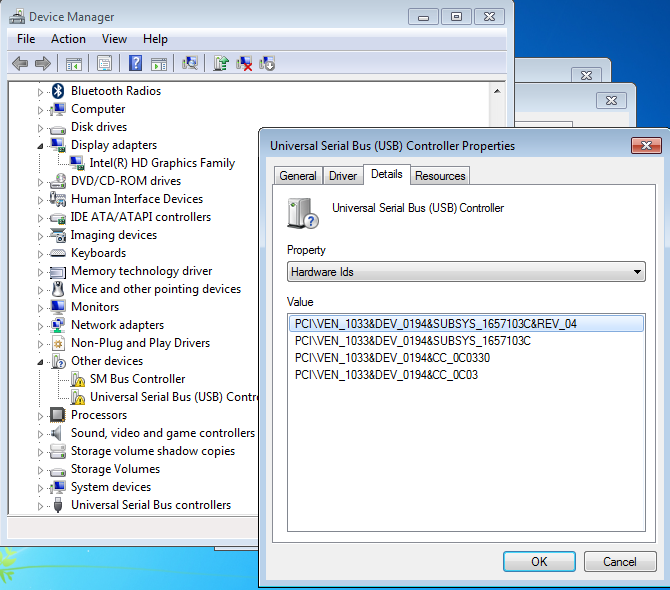Image resolution: width=670 pixels, height=590 pixels.
Task: Open the Action menu
Action: tap(68, 39)
